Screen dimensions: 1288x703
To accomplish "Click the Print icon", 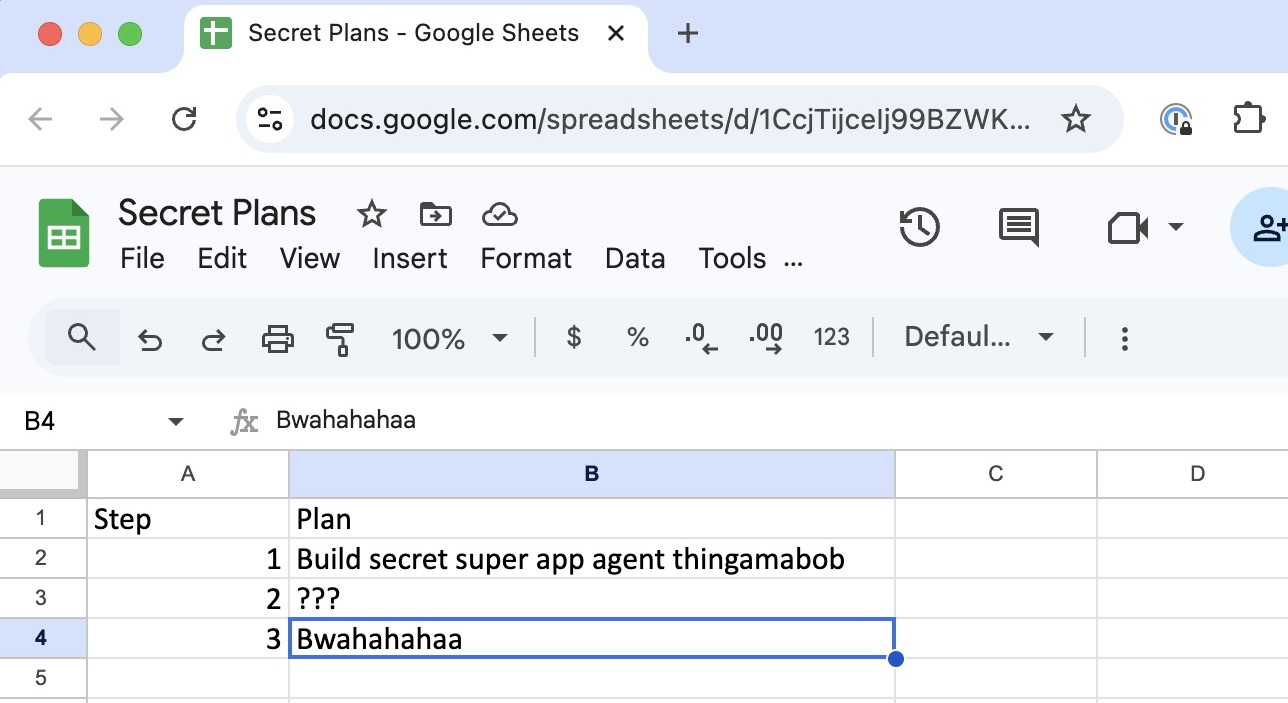I will [x=277, y=339].
